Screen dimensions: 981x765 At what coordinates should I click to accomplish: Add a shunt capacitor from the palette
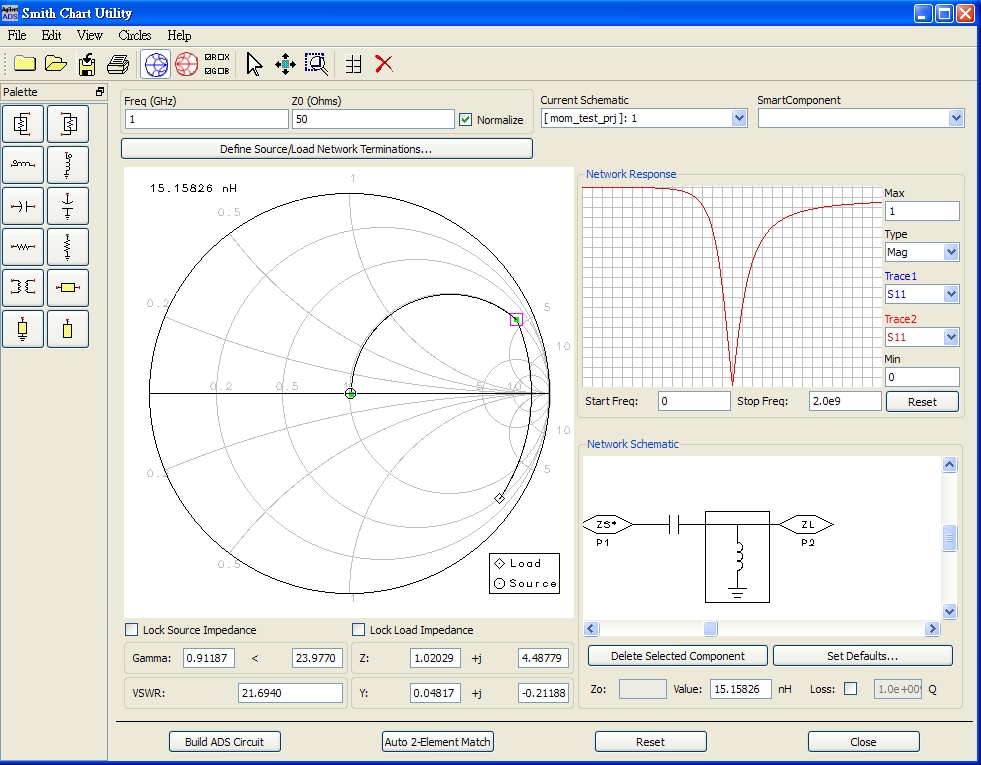tap(68, 206)
